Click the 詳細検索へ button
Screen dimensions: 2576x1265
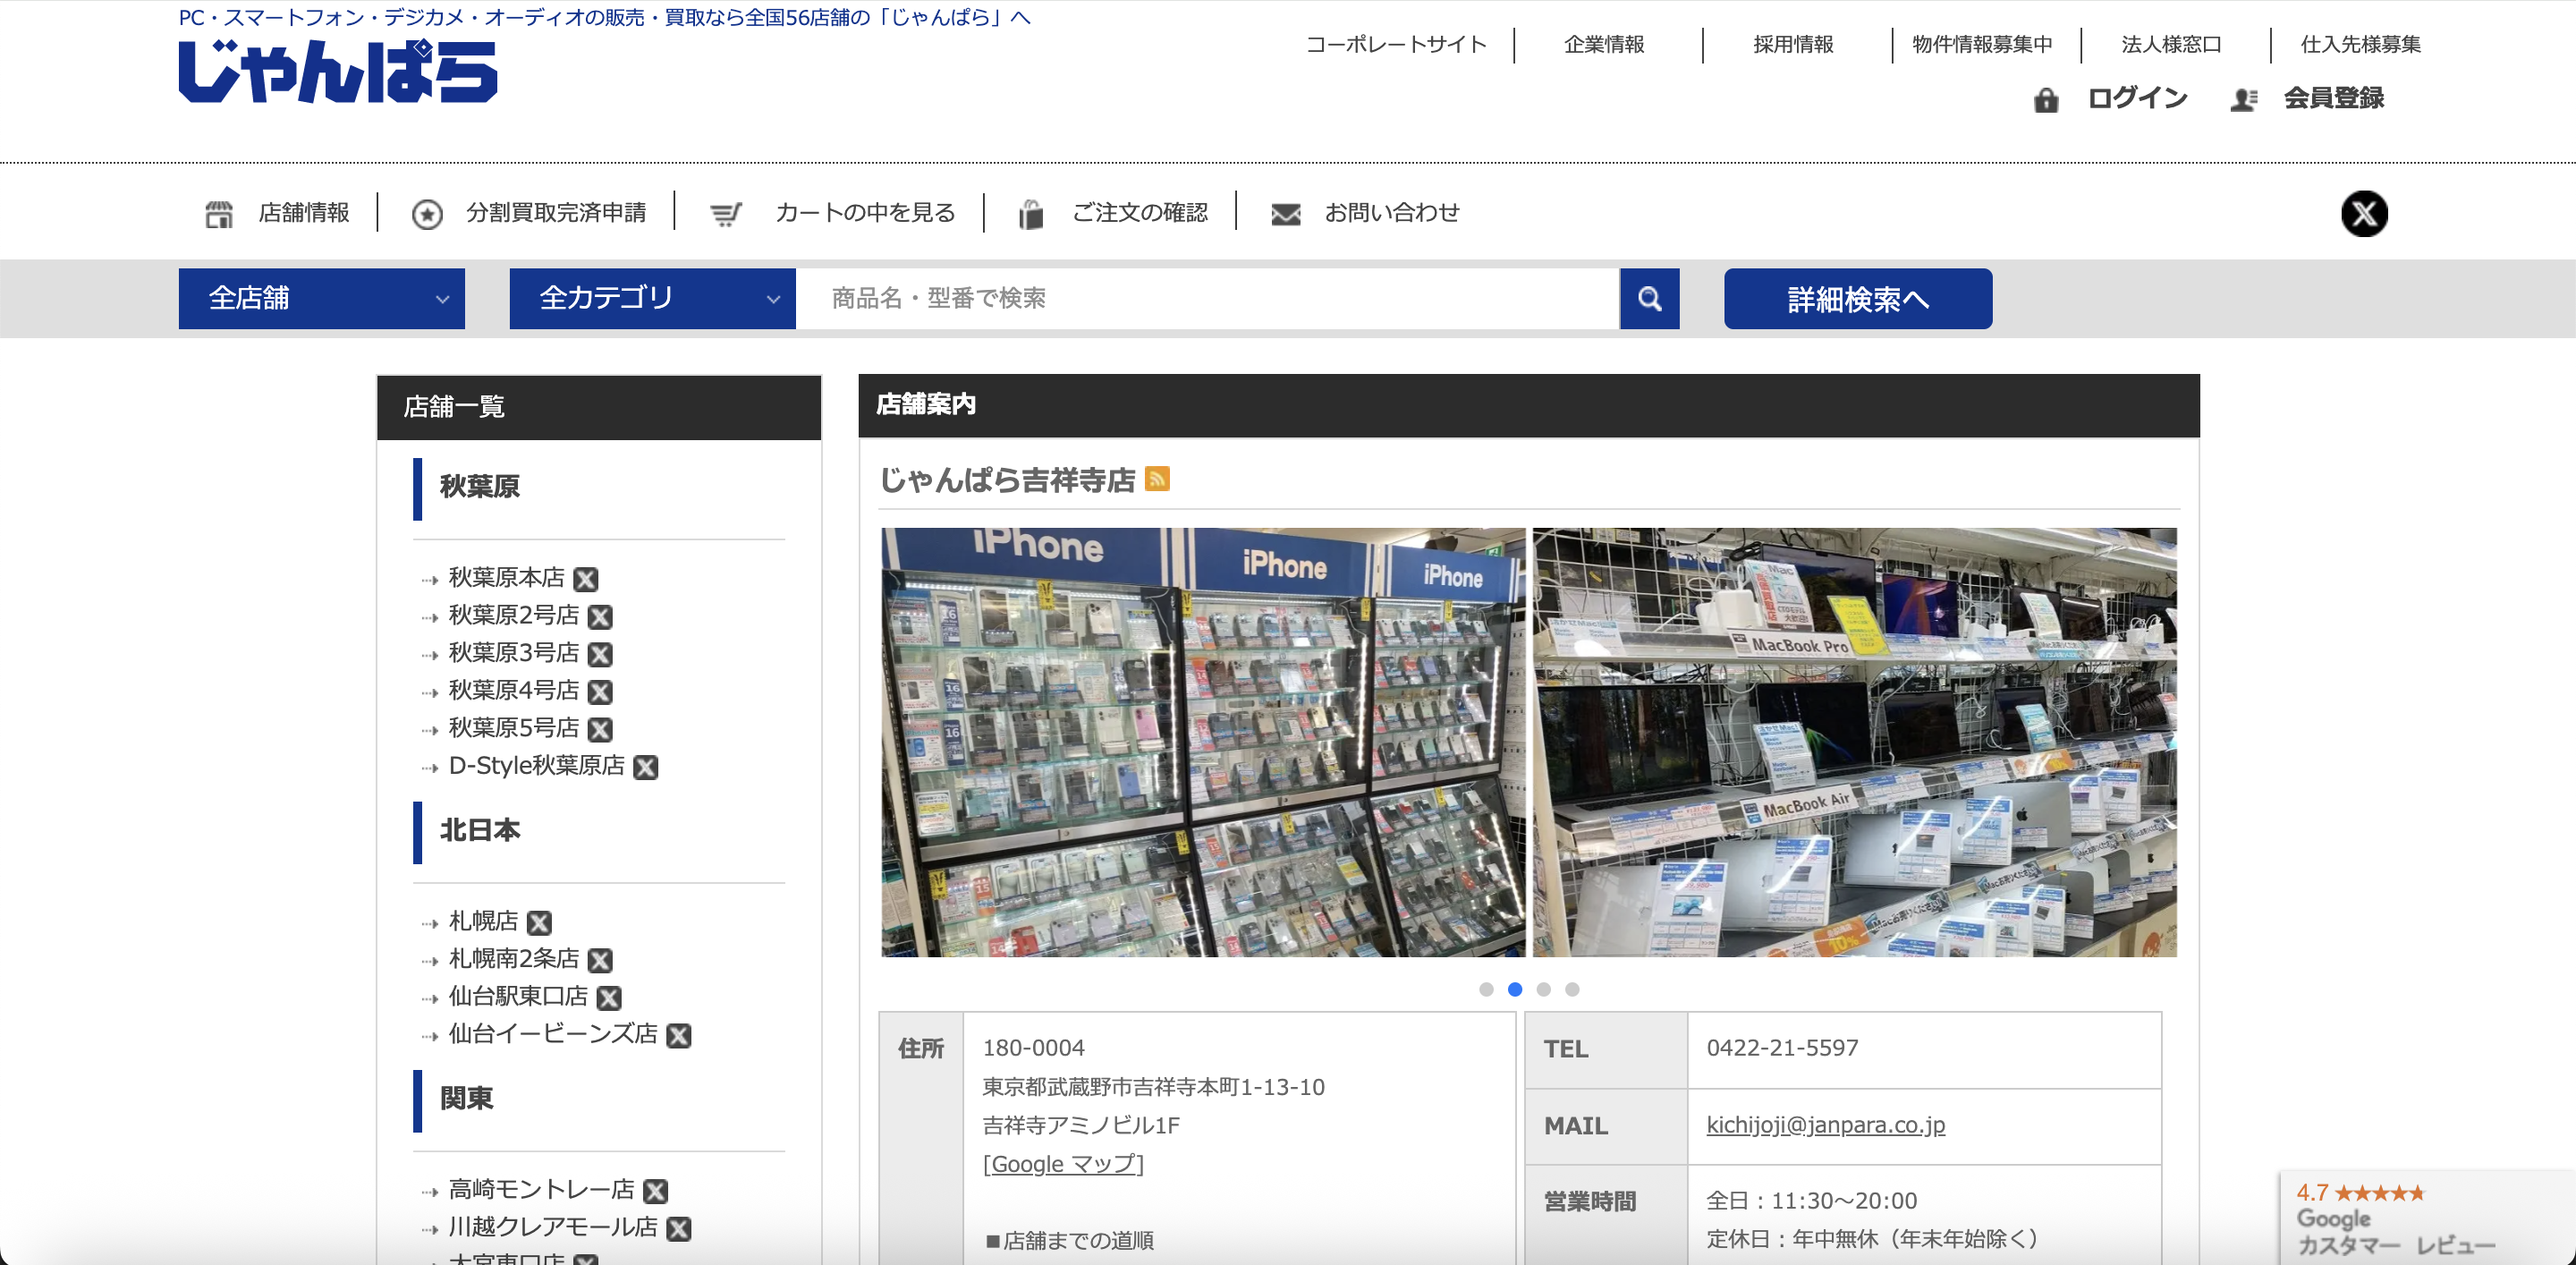click(x=1857, y=298)
